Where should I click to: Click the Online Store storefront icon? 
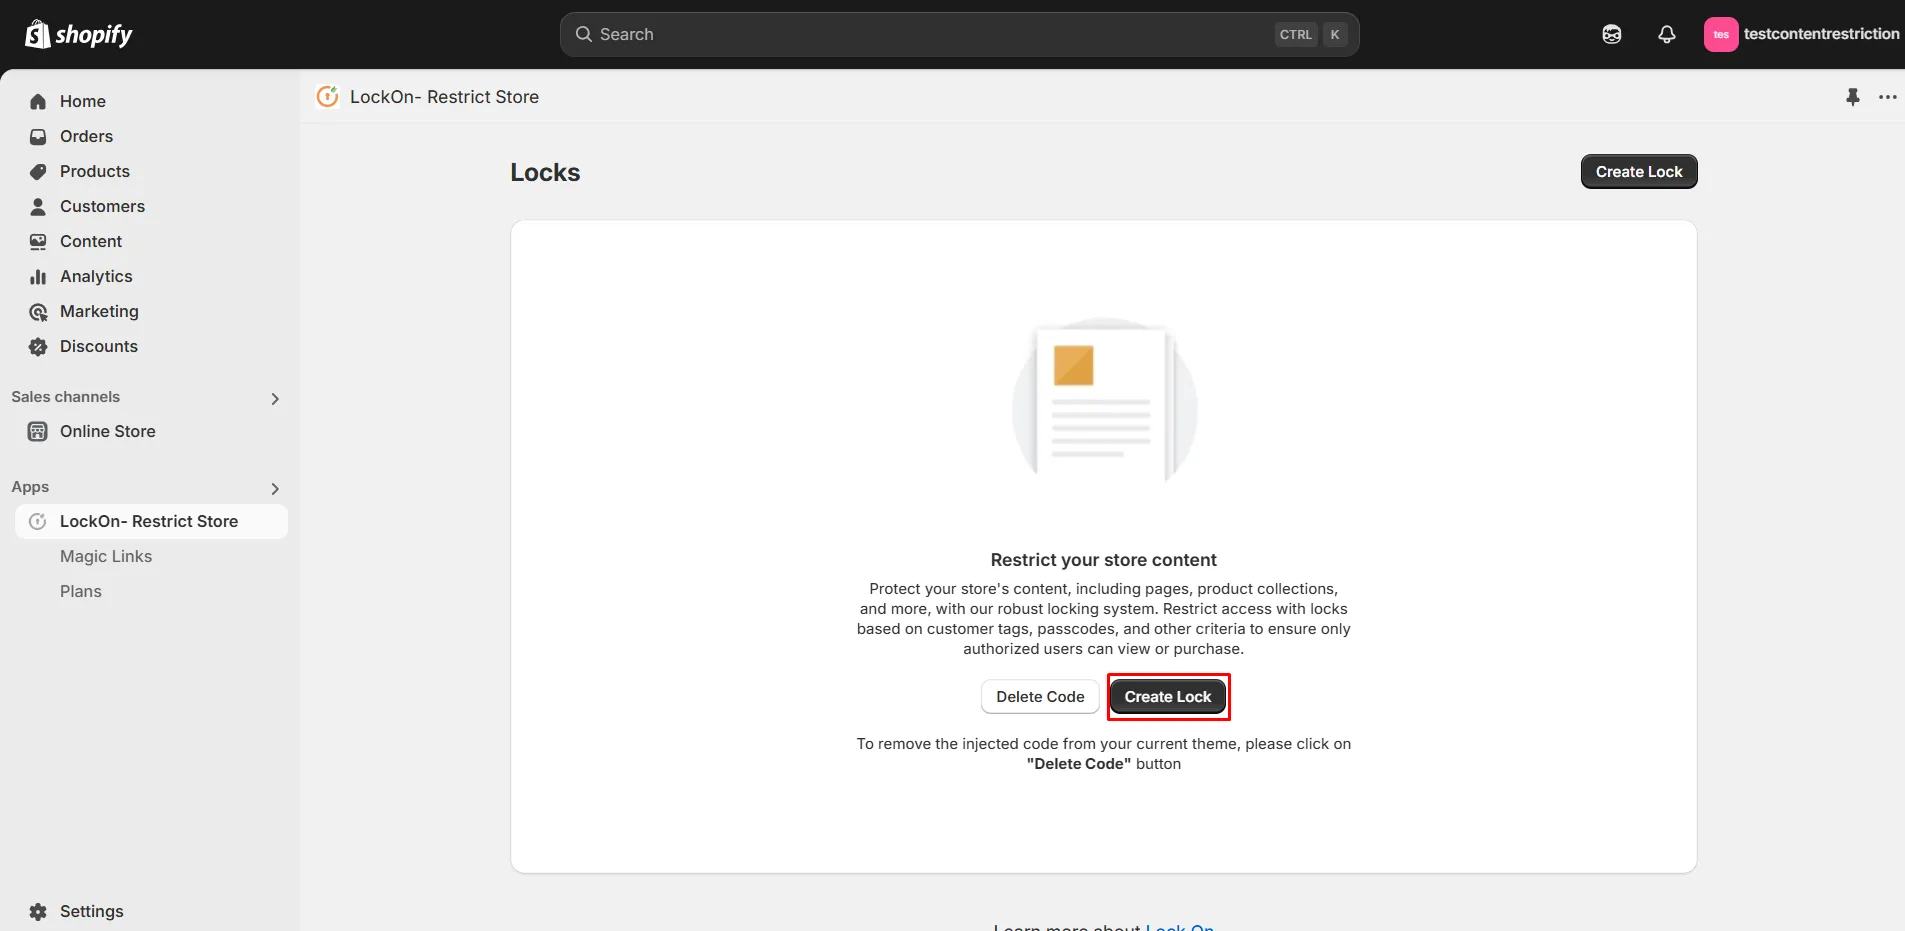38,432
